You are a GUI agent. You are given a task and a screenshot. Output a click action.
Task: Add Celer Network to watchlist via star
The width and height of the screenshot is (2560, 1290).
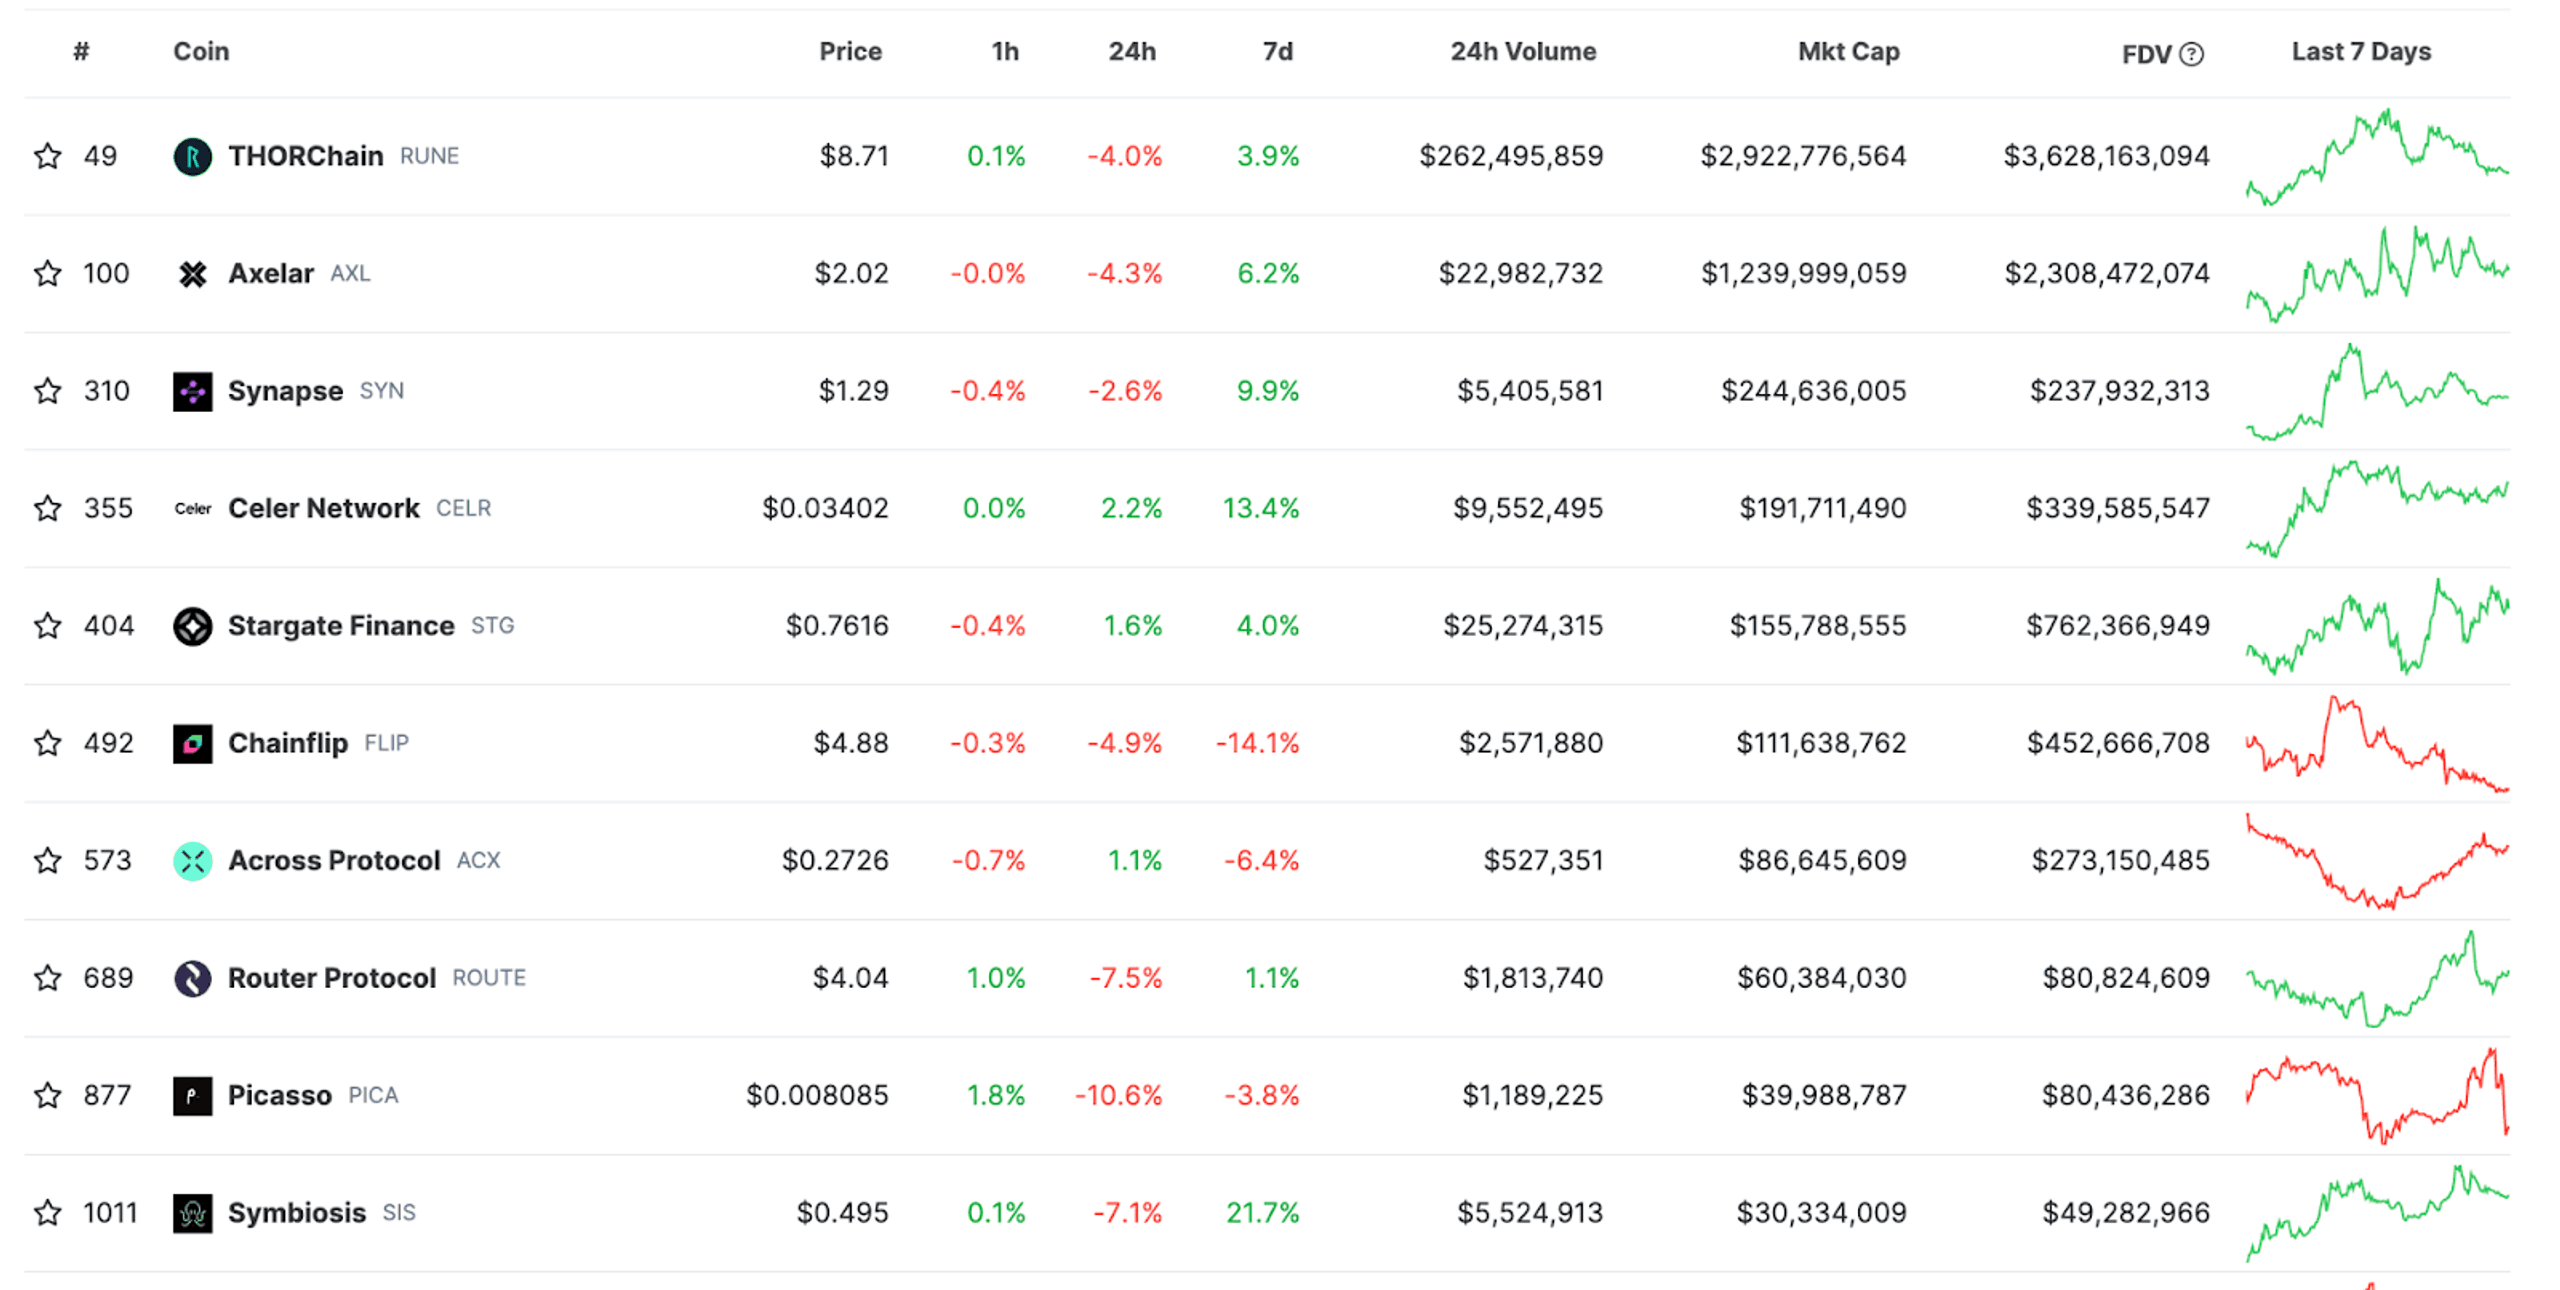47,508
